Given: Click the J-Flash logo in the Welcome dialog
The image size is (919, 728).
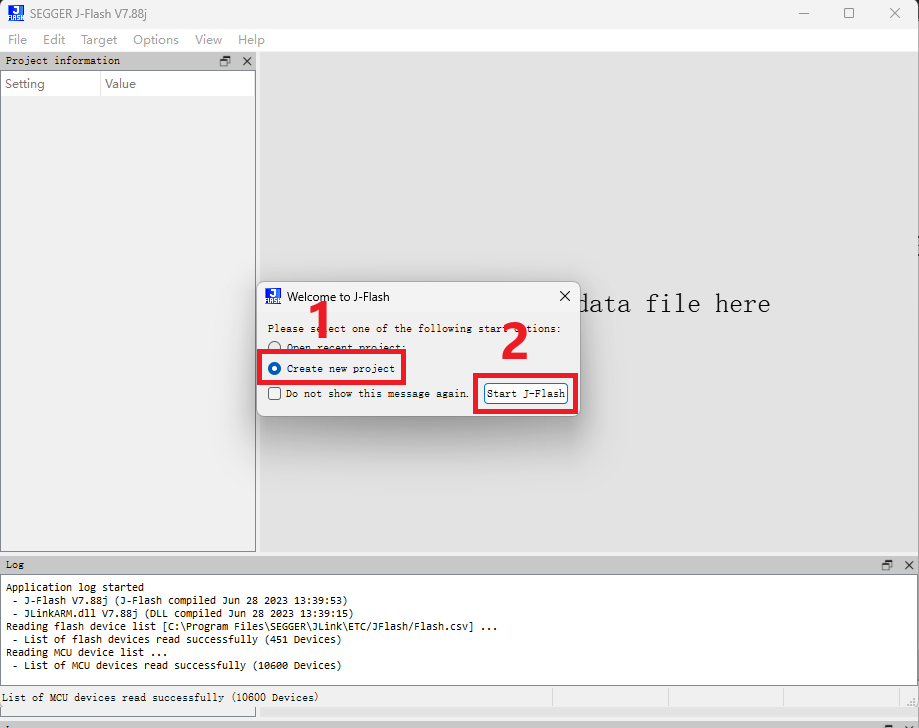Looking at the screenshot, I should click(273, 296).
